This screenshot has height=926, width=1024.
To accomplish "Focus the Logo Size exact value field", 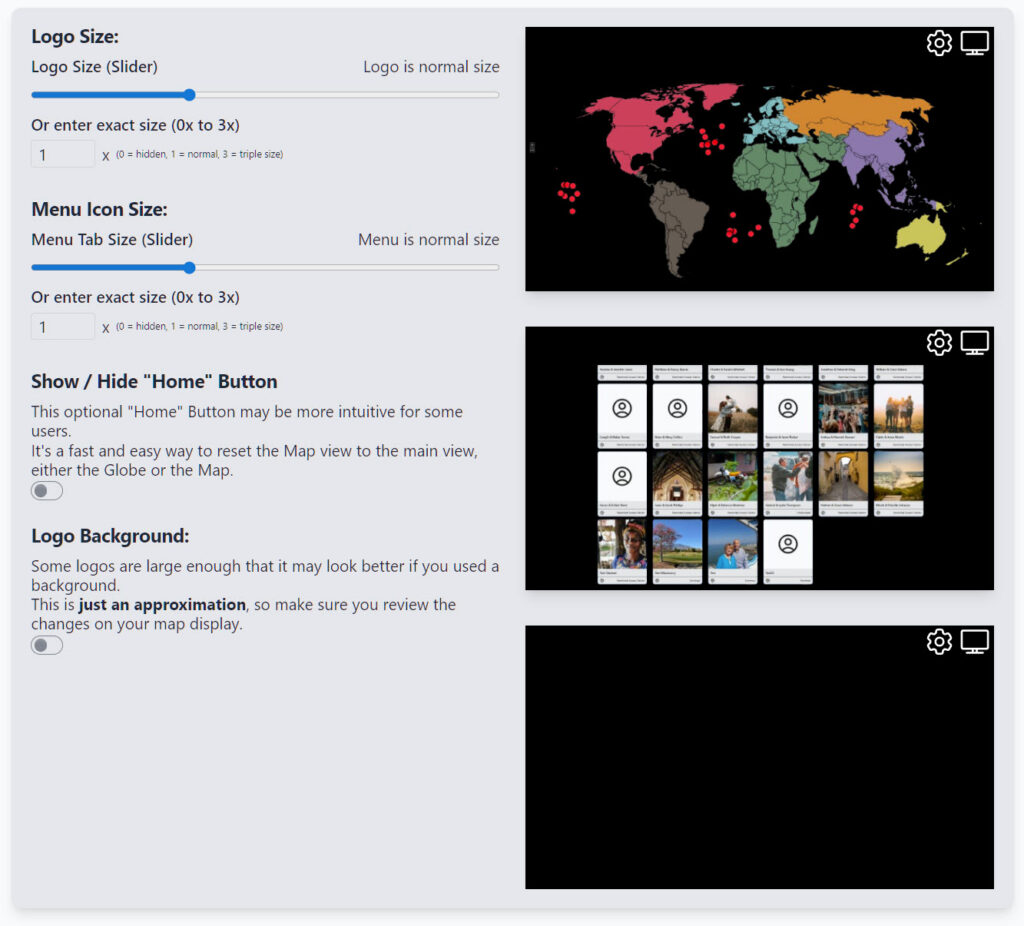I will [x=63, y=155].
